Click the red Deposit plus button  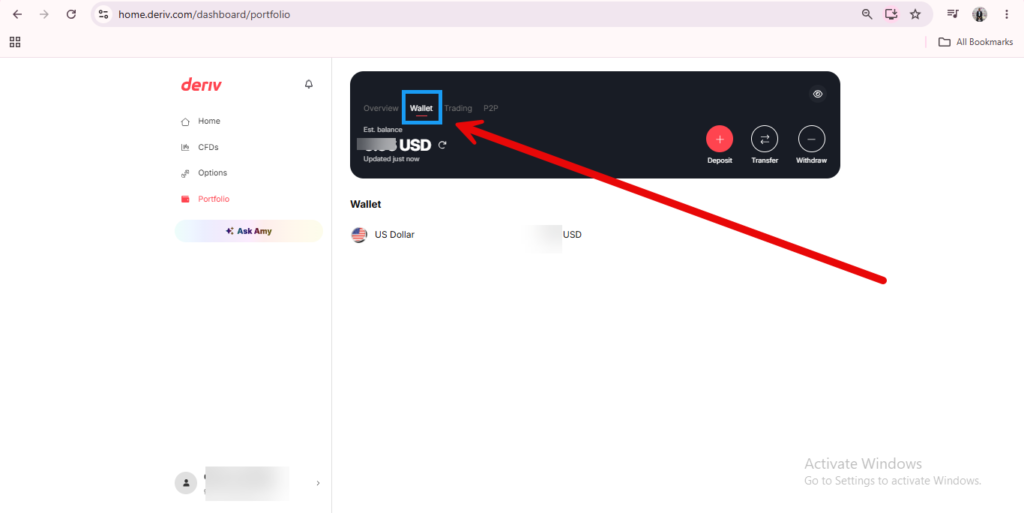click(720, 139)
